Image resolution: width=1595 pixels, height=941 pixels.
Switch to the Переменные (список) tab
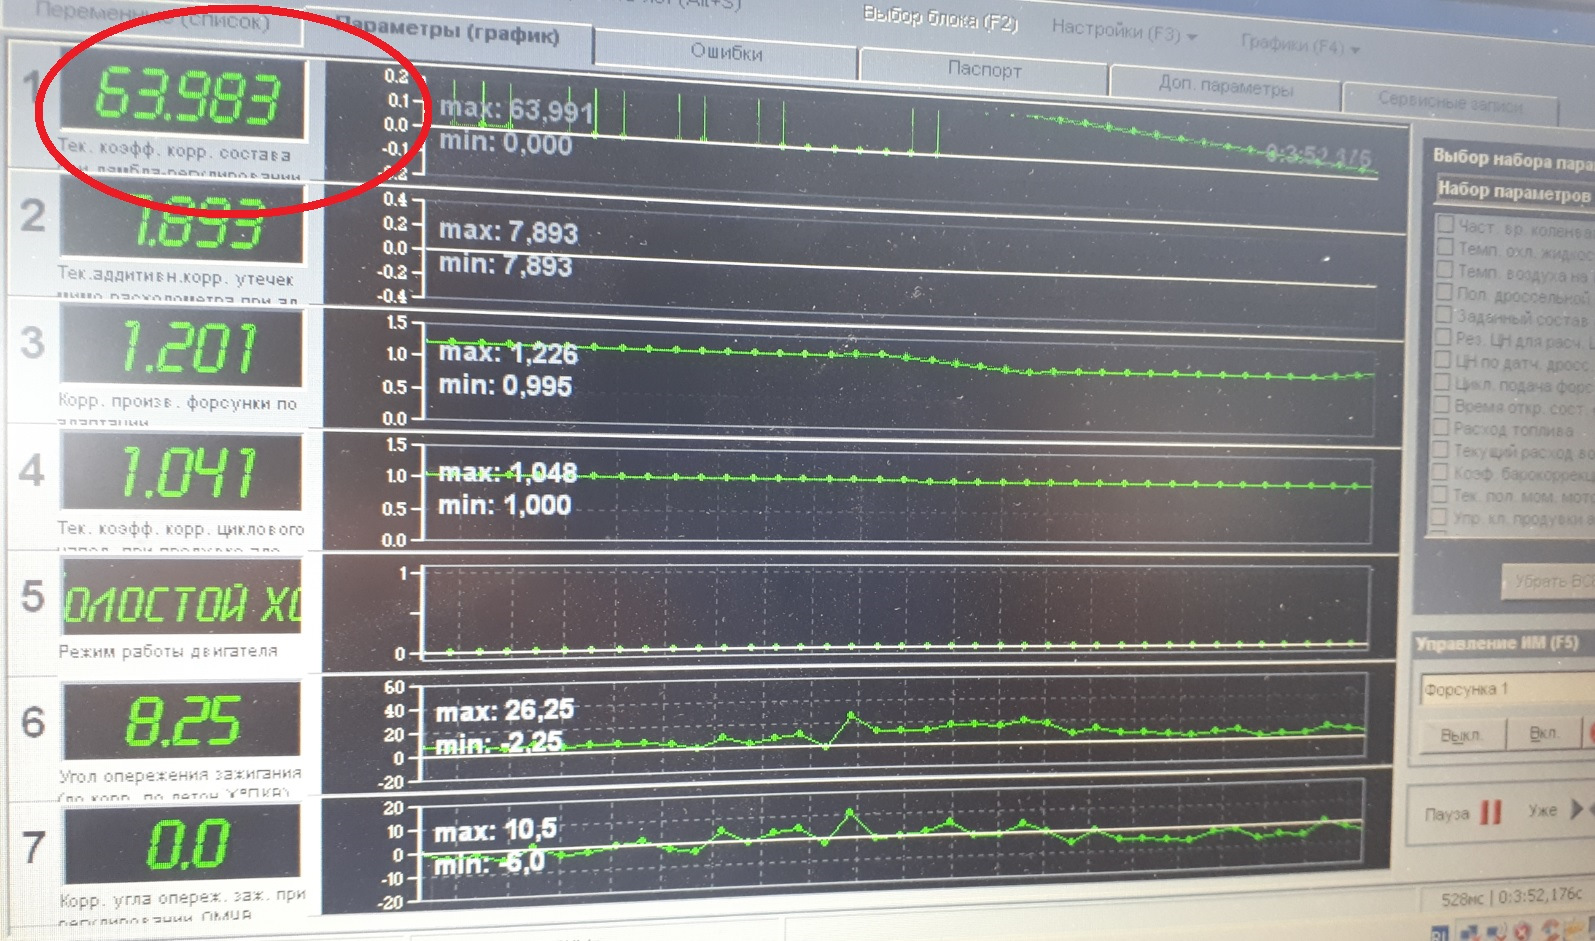pyautogui.click(x=155, y=18)
